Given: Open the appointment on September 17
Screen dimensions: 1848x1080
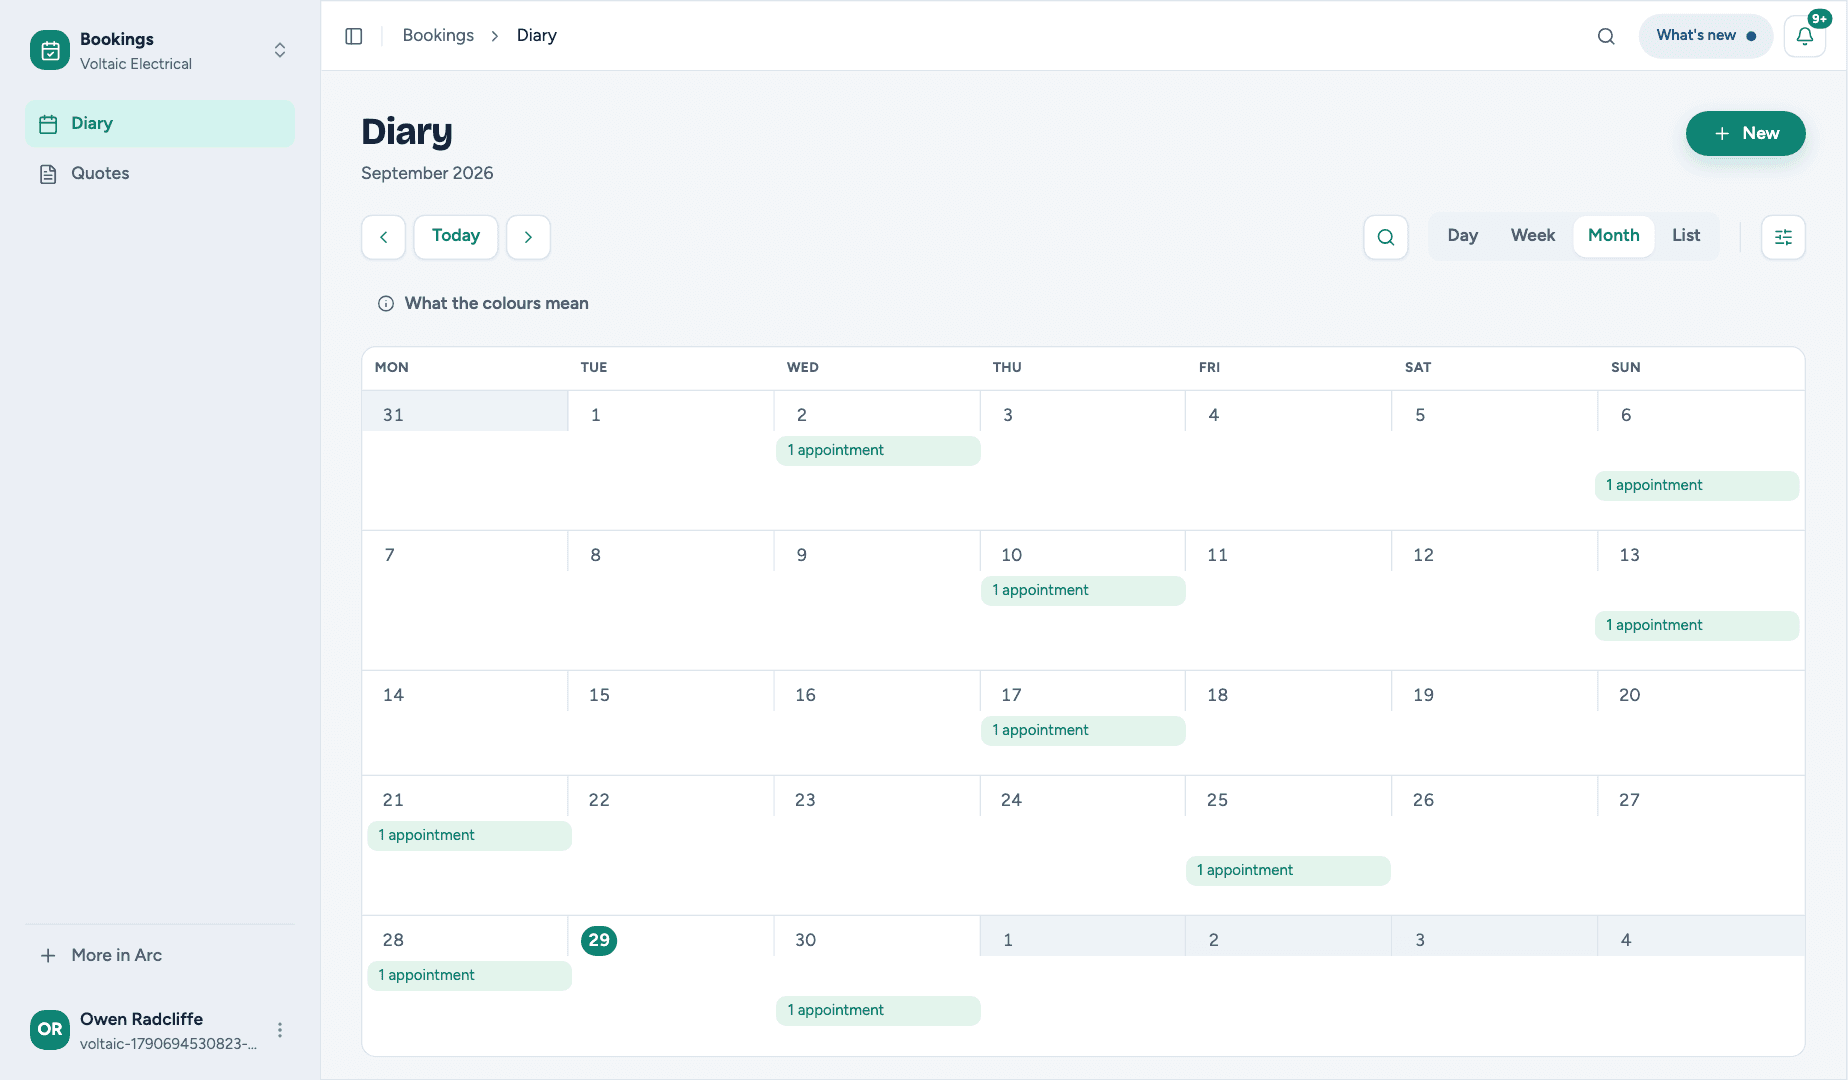Looking at the screenshot, I should tap(1083, 731).
